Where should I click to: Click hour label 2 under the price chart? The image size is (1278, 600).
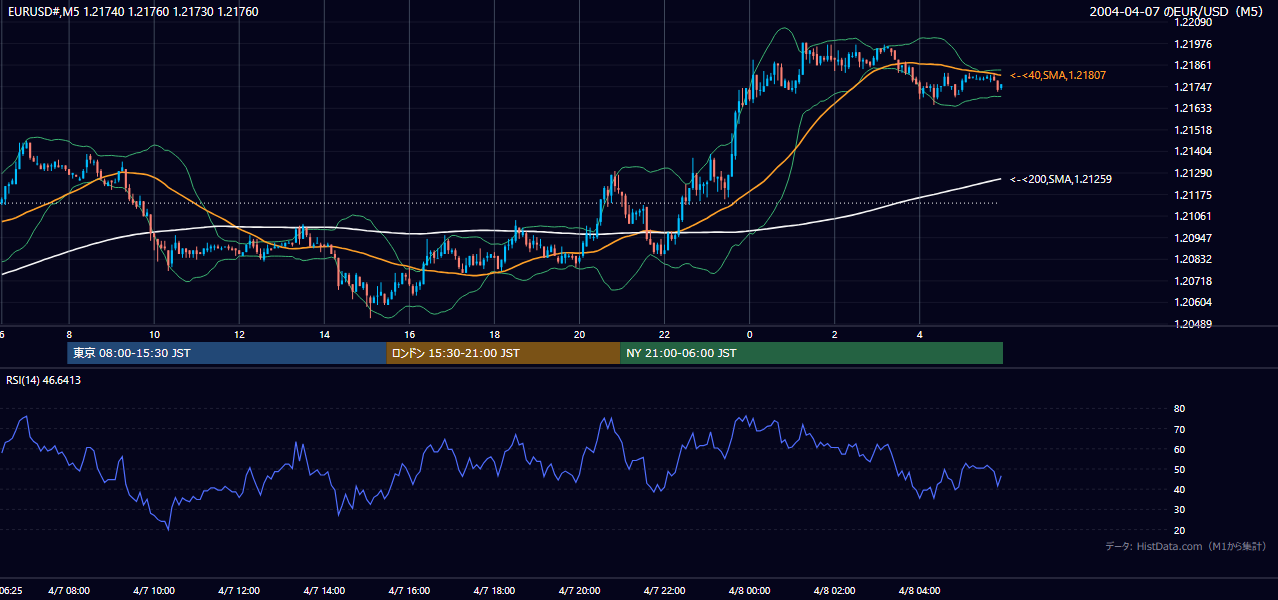click(x=834, y=334)
